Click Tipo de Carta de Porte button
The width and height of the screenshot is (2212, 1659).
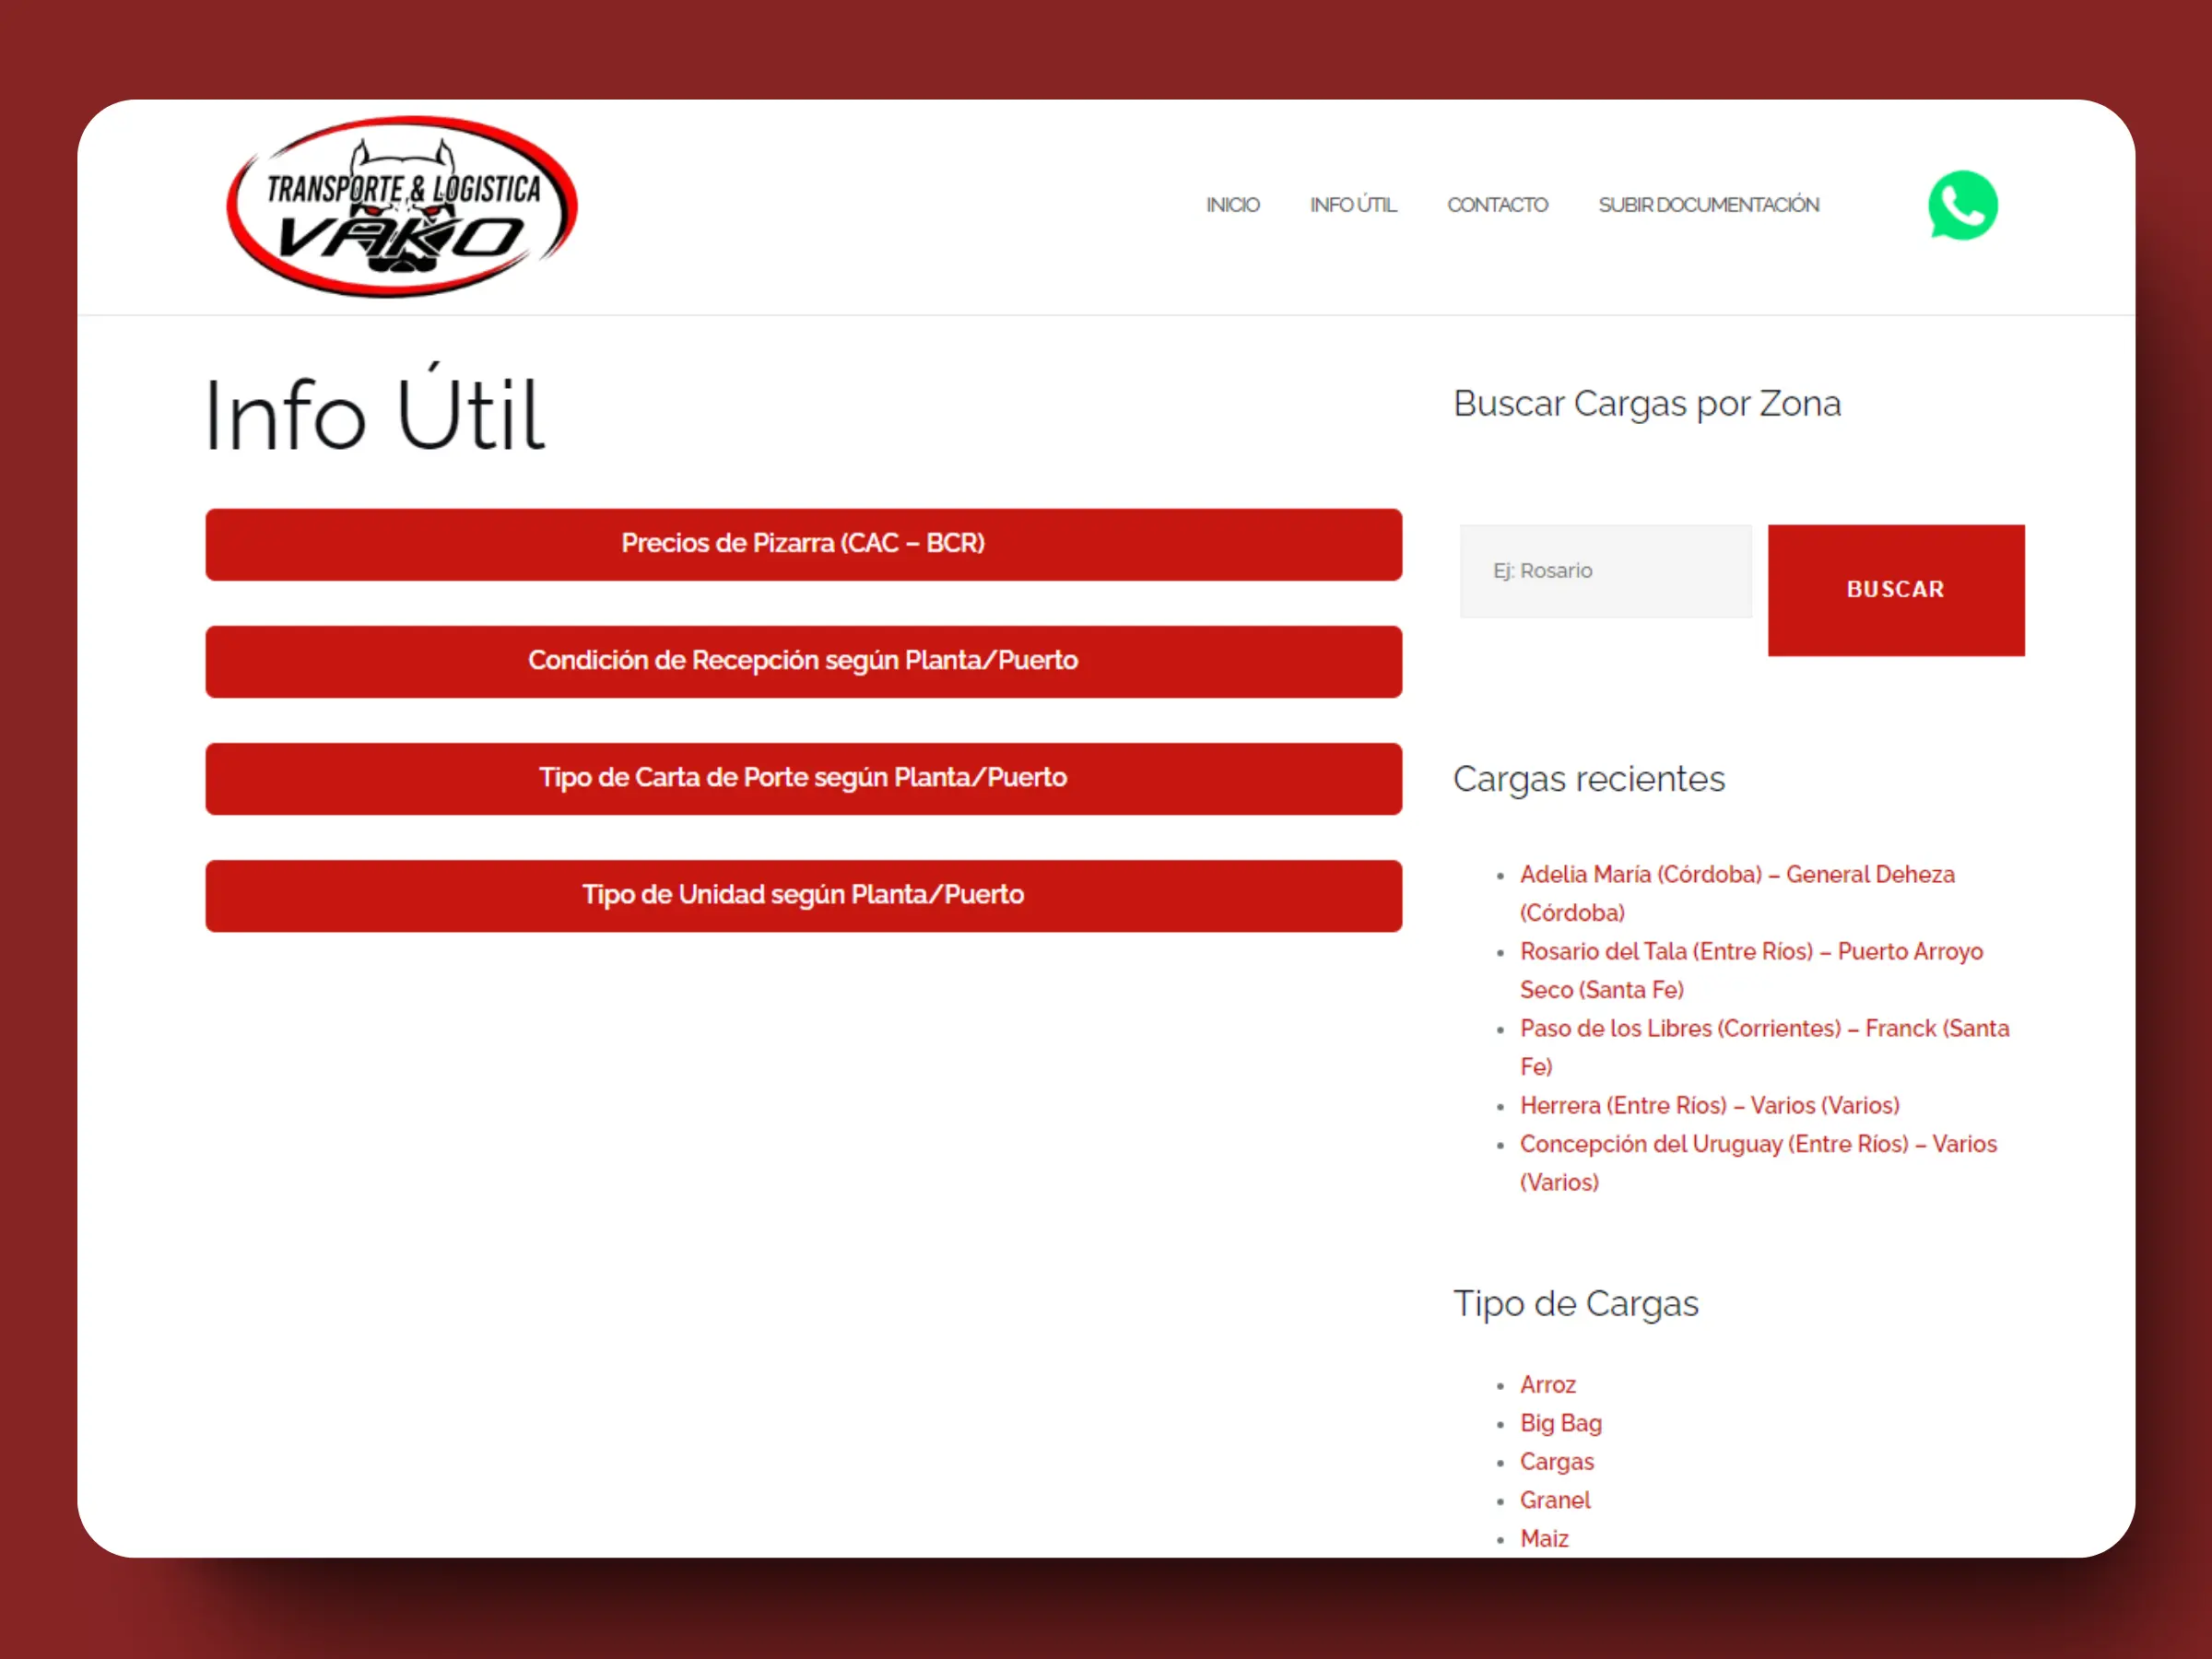[803, 778]
